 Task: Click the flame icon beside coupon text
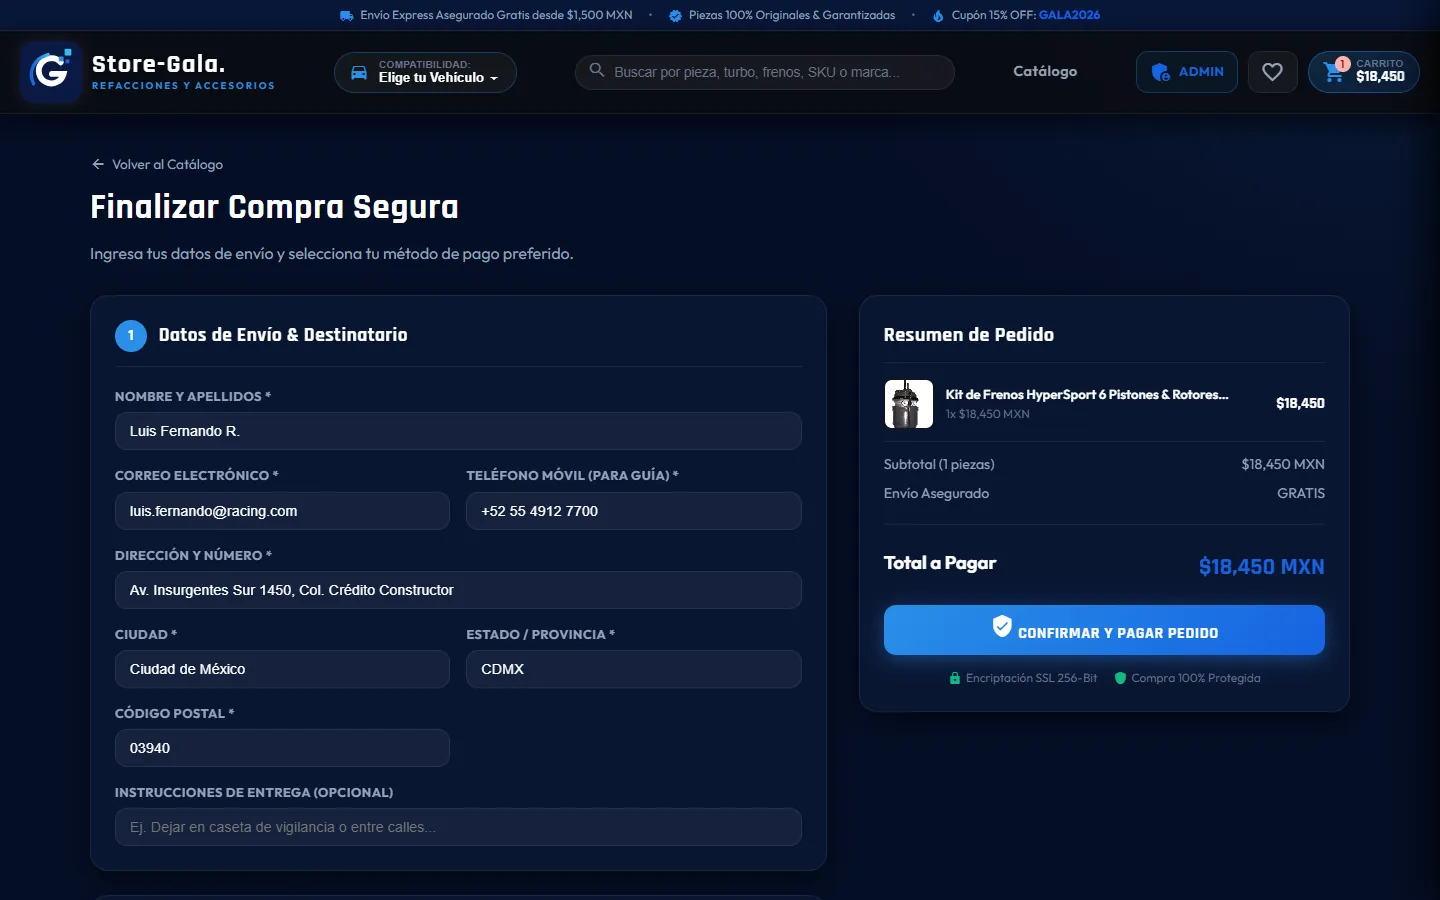[938, 15]
